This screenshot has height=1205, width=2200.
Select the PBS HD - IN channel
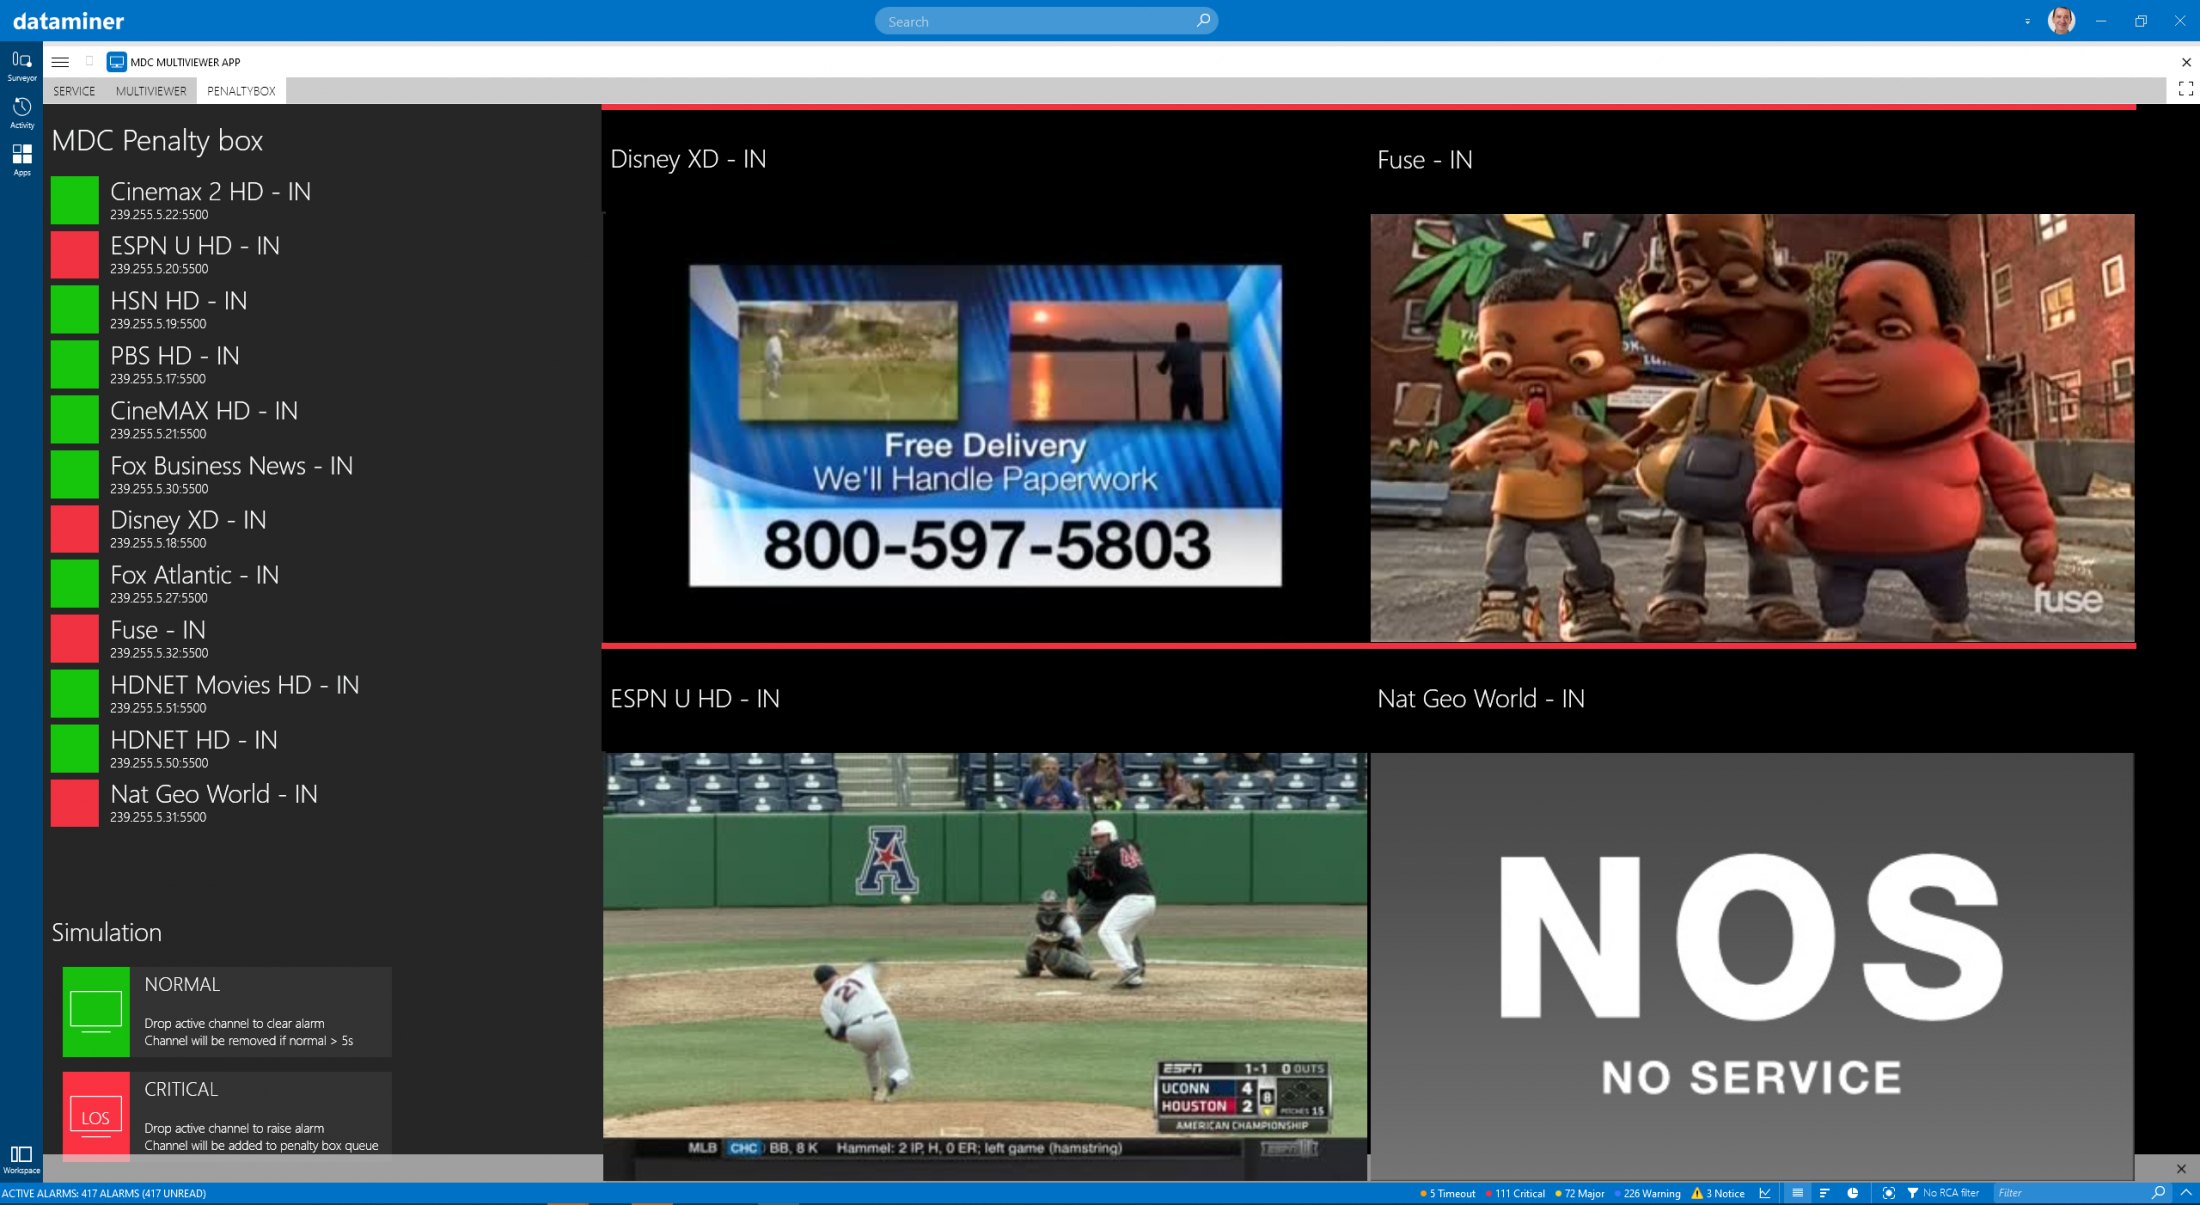coord(175,364)
